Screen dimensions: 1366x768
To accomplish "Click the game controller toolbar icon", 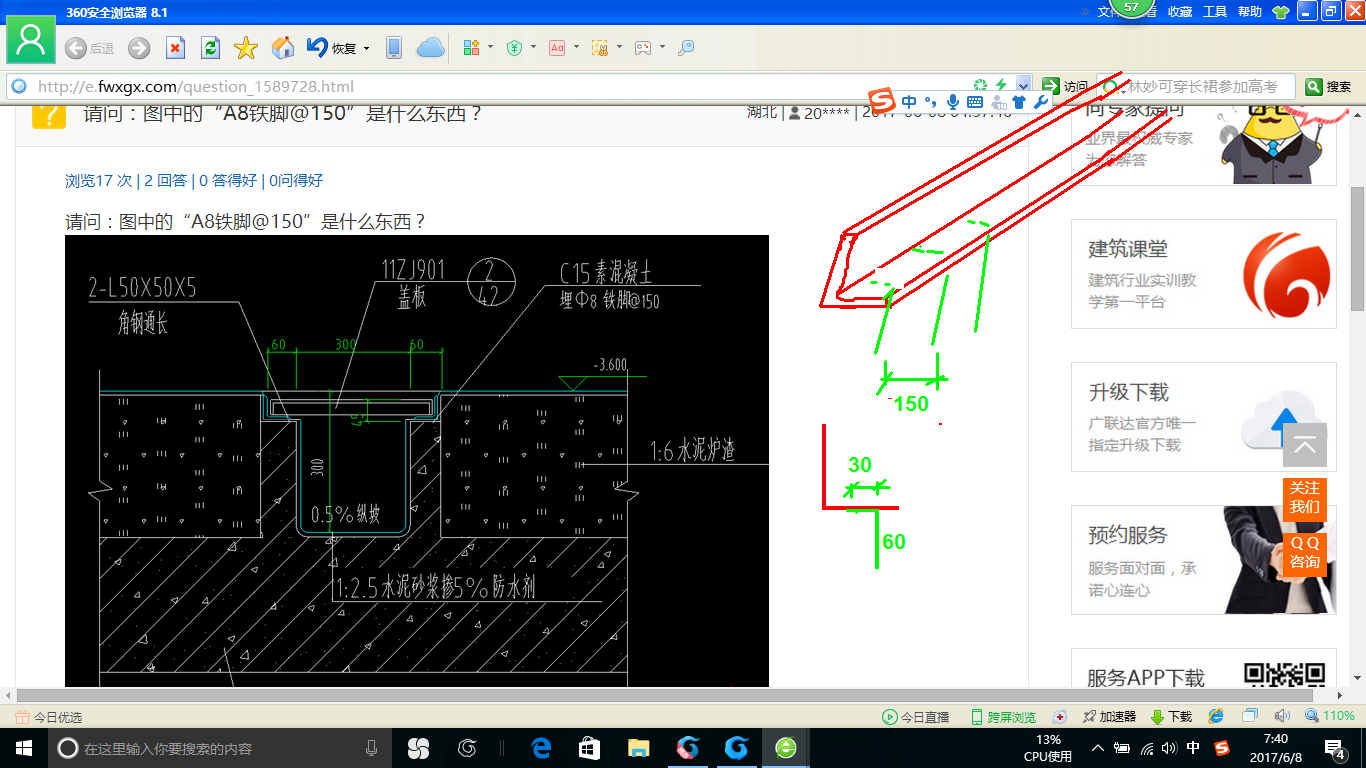I will point(643,48).
